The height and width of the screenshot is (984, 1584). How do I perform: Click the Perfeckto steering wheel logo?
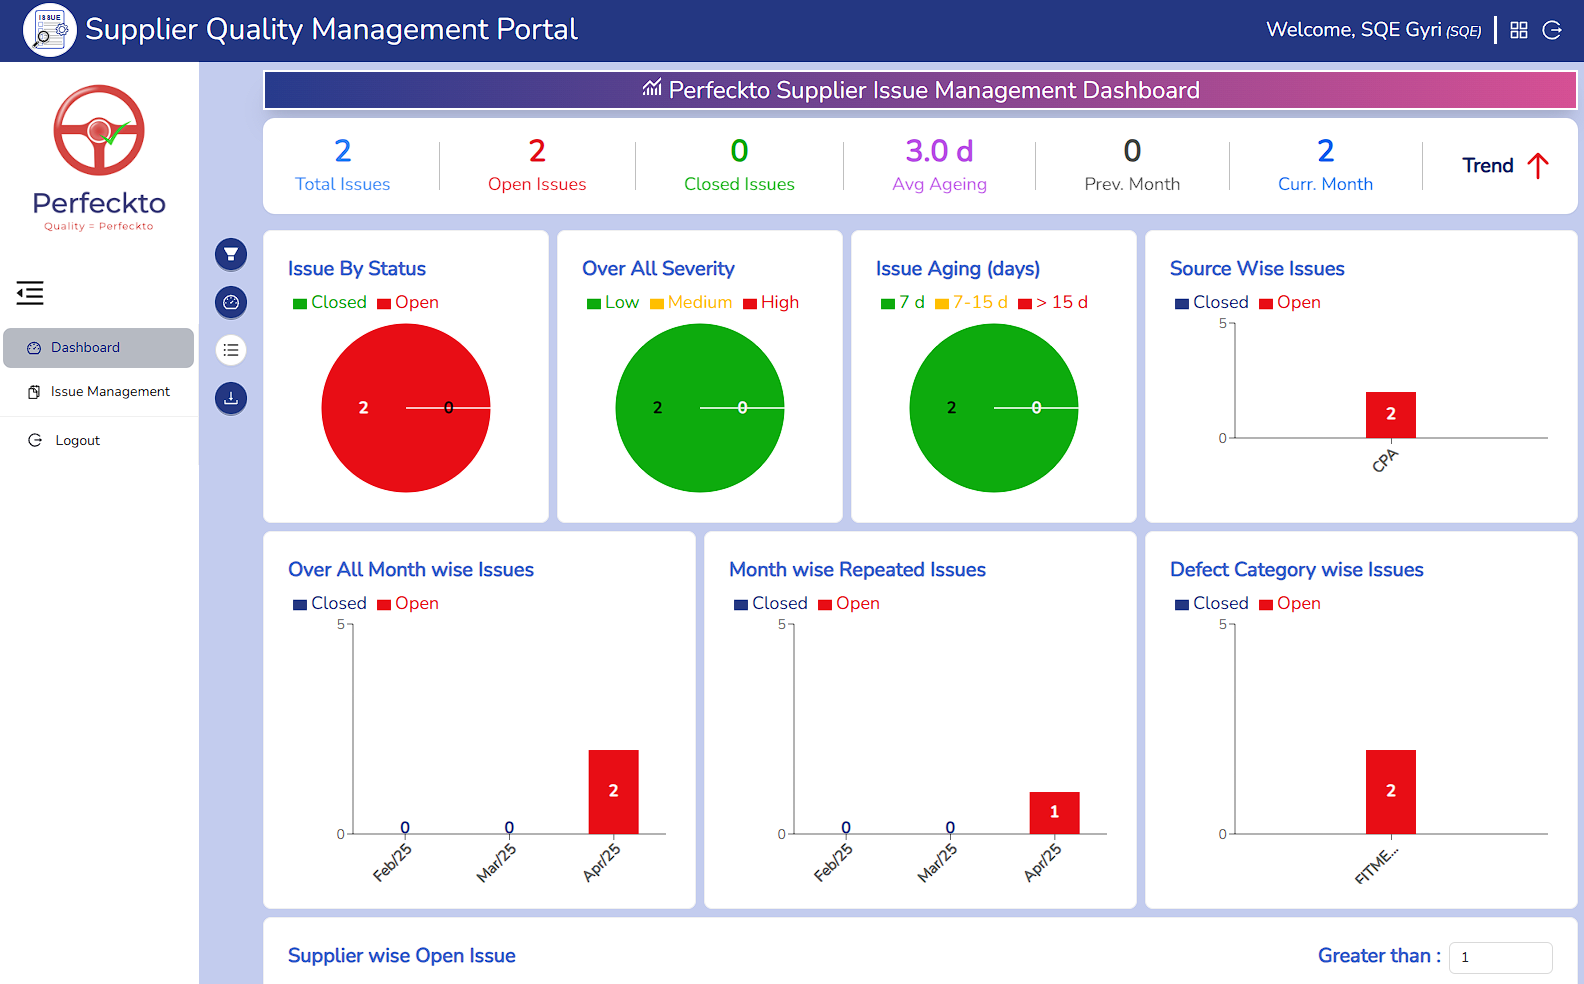pos(99,130)
